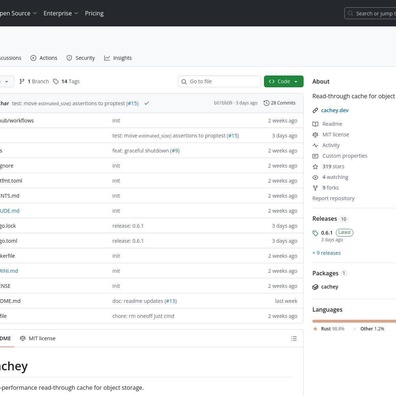Open commit hash b01bb09
This screenshot has height=396, width=396.
(223, 103)
